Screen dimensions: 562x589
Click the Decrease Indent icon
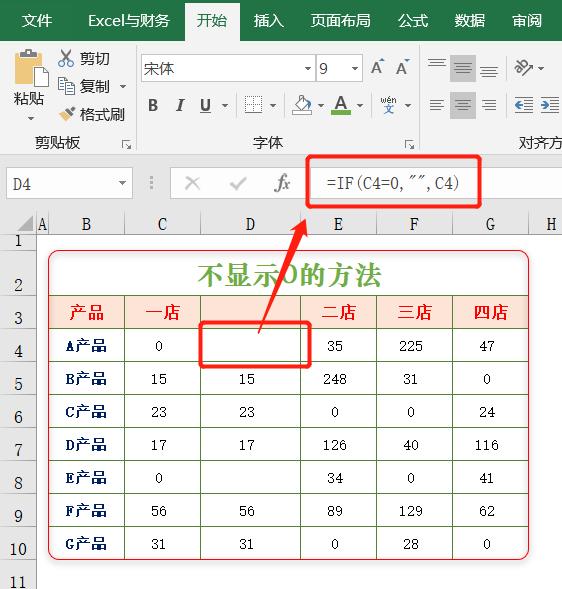(x=524, y=105)
